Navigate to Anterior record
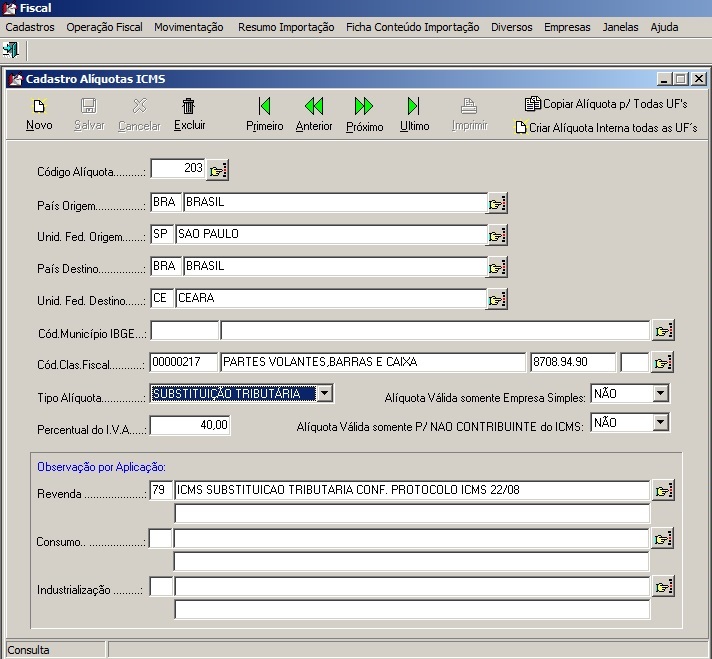Image resolution: width=712 pixels, height=659 pixels. coord(314,106)
